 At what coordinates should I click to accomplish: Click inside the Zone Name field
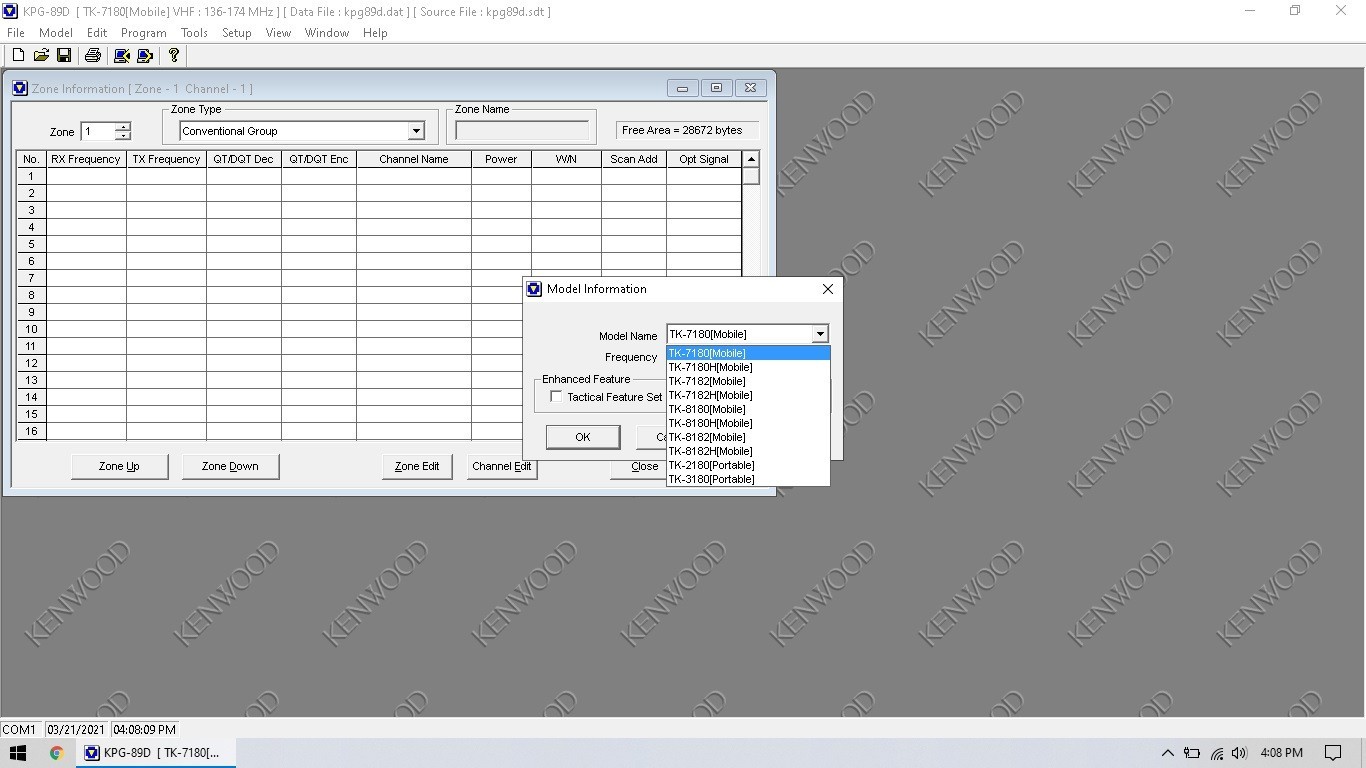[521, 128]
